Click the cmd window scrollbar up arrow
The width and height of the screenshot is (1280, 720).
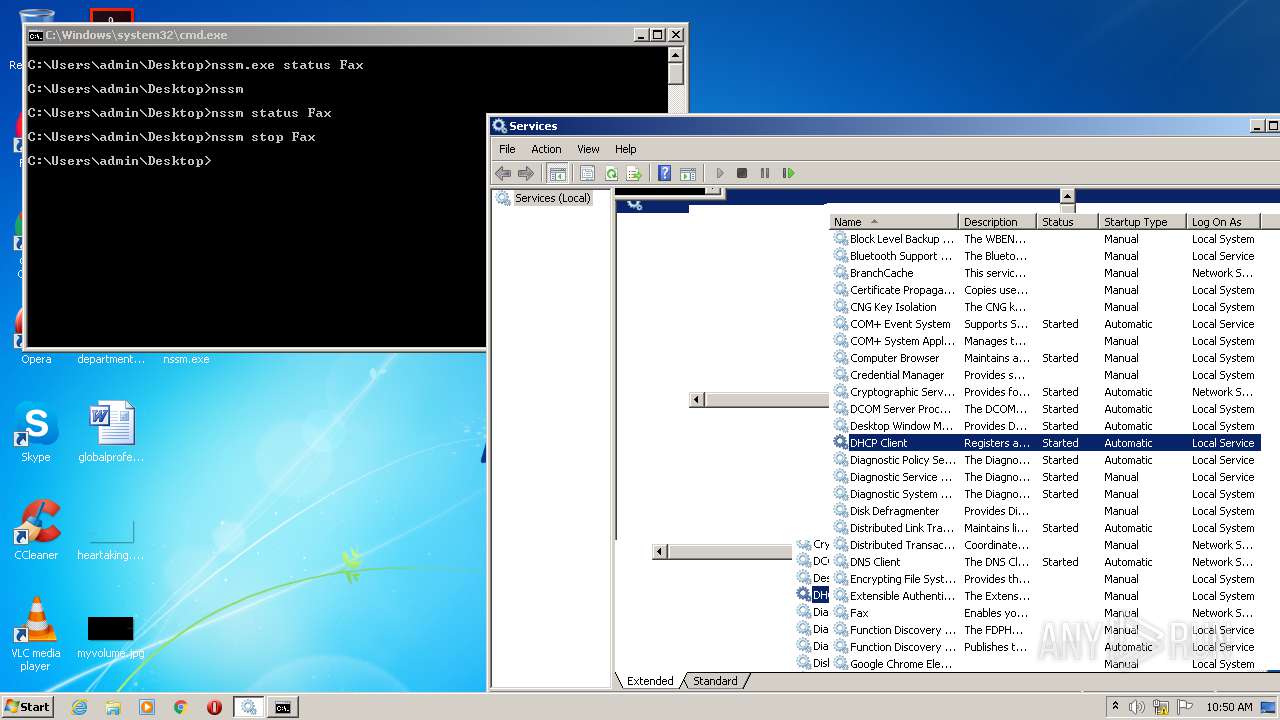tap(675, 56)
